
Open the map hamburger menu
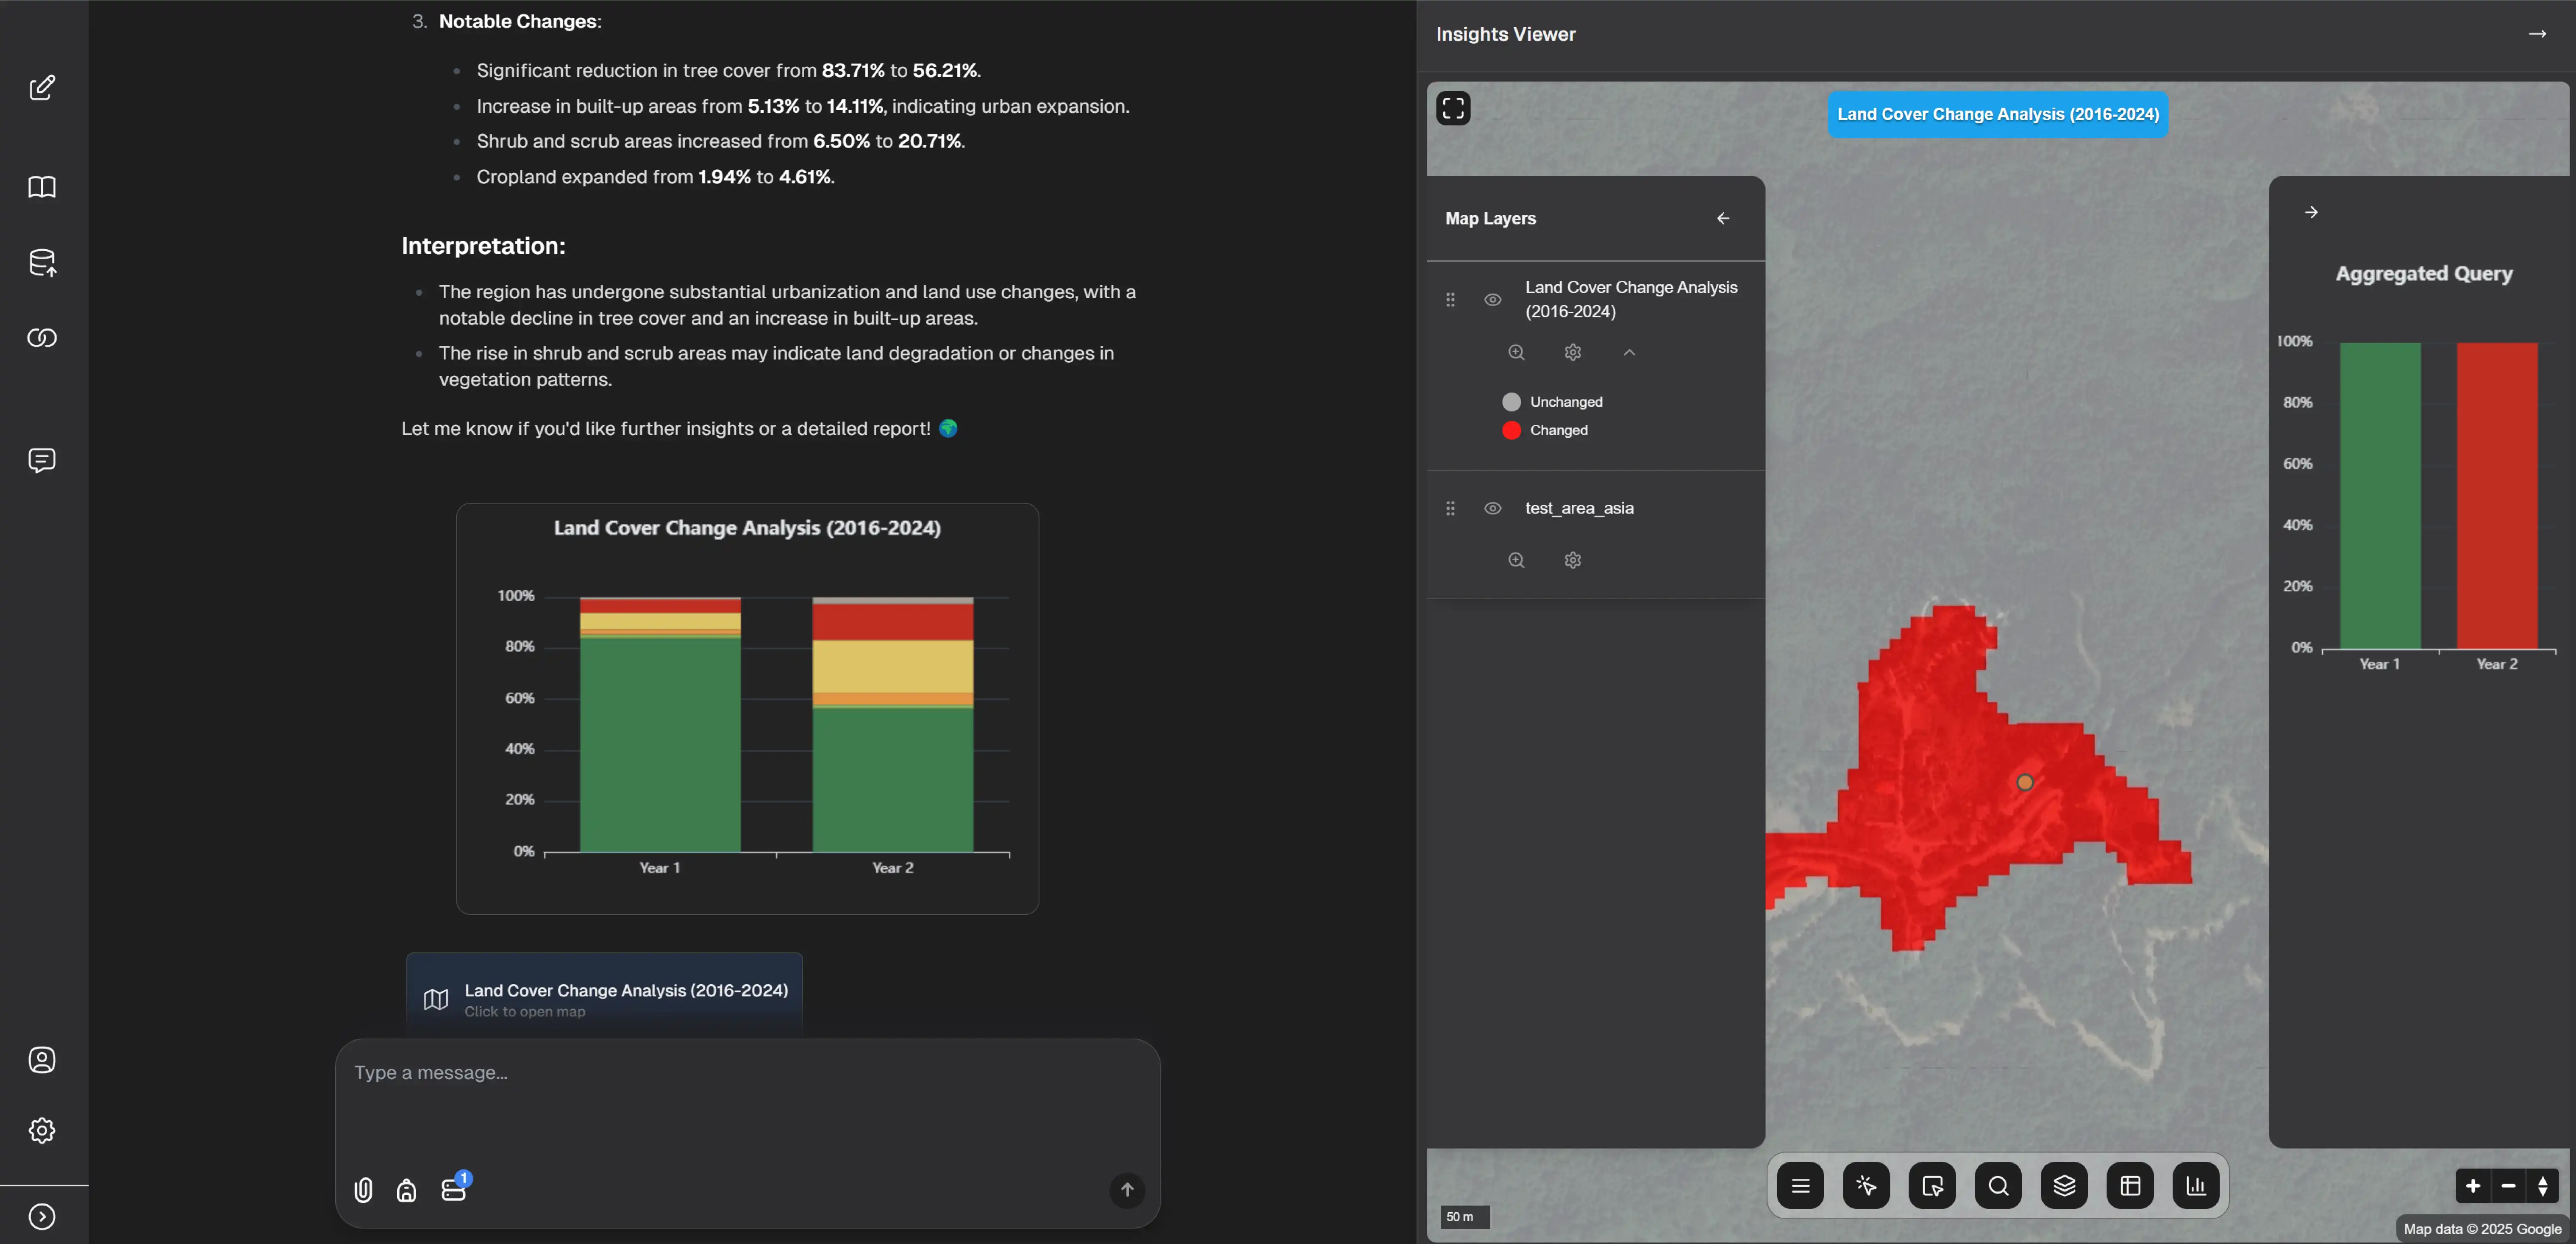tap(1800, 1185)
